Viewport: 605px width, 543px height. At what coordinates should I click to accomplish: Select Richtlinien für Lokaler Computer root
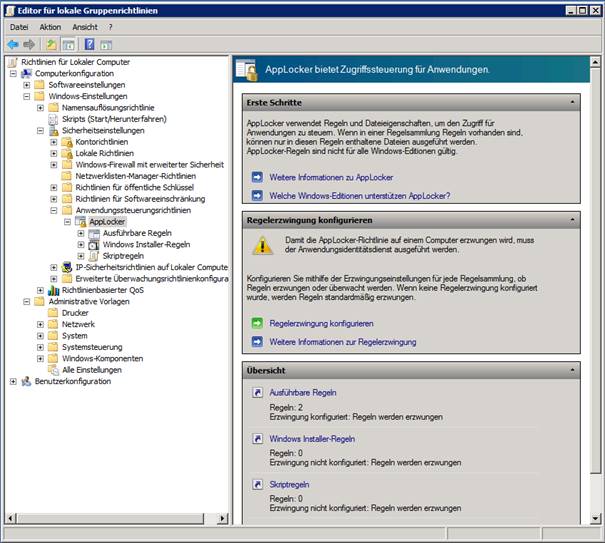pos(75,62)
